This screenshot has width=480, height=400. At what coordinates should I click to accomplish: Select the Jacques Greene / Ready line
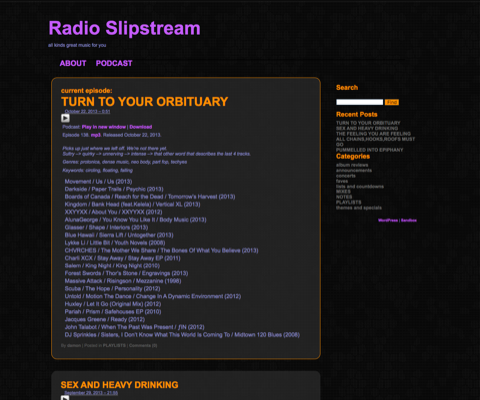(105, 320)
